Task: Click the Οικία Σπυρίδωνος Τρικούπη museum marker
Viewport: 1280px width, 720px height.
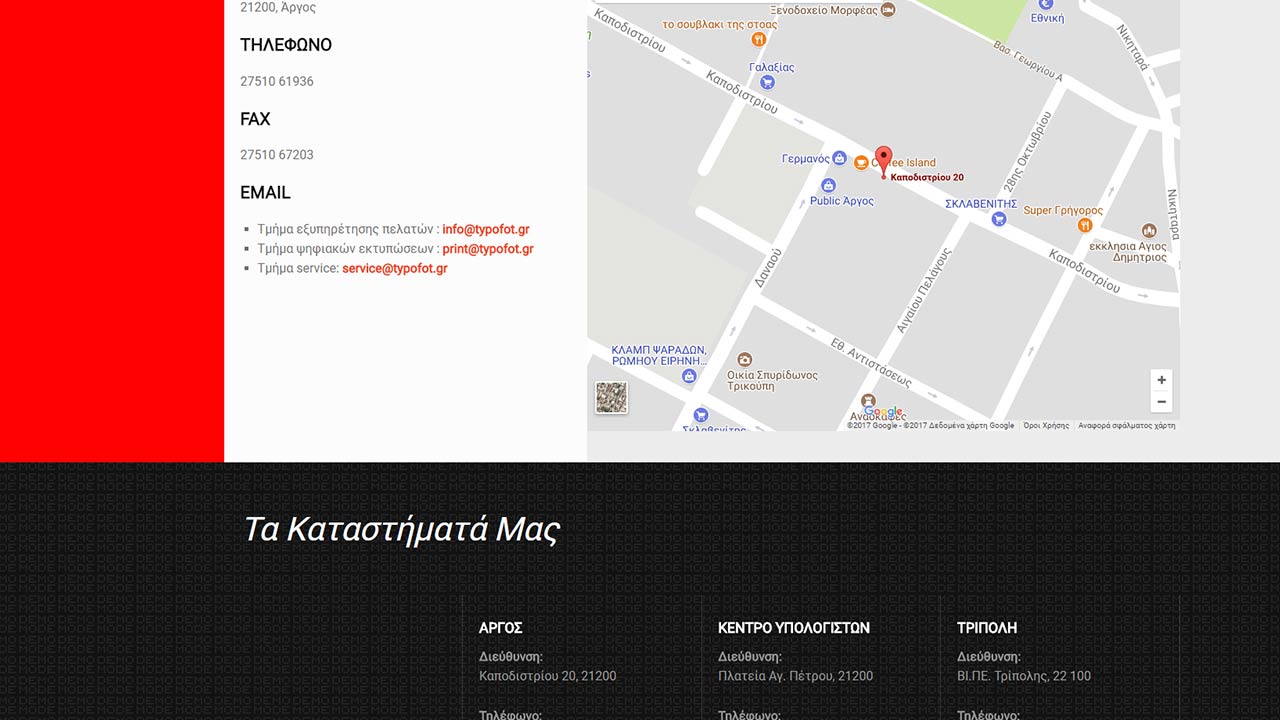Action: click(744, 360)
